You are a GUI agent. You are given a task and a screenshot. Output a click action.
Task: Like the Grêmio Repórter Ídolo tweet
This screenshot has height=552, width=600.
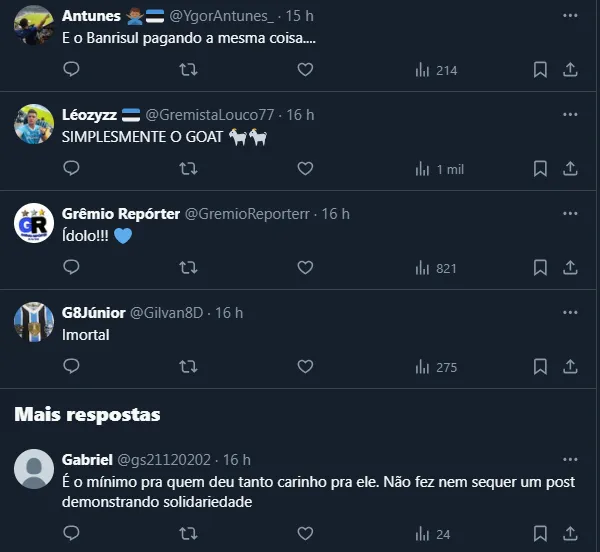[305, 268]
